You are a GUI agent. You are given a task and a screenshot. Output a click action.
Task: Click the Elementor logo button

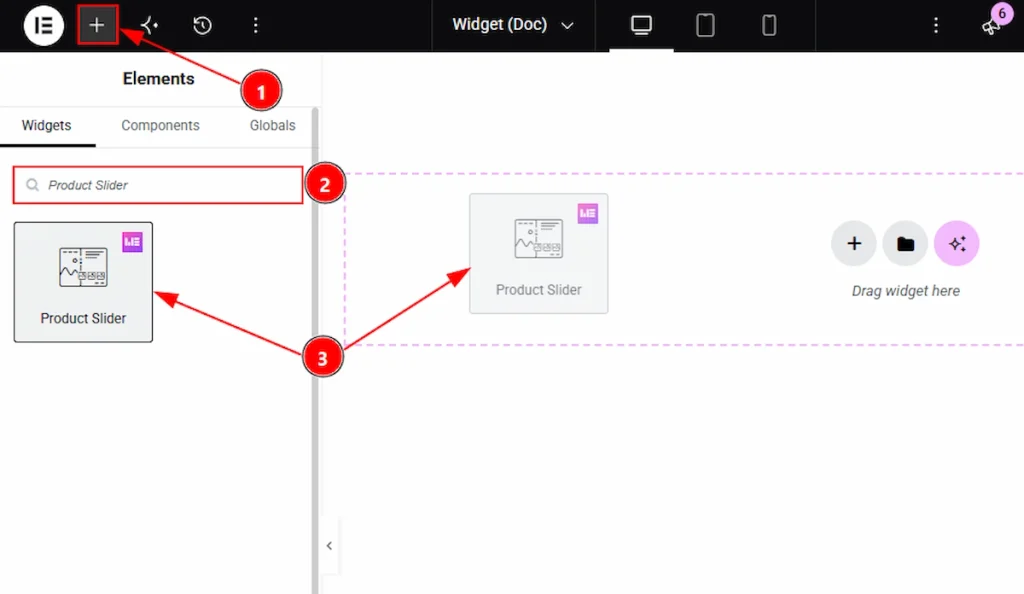[43, 25]
